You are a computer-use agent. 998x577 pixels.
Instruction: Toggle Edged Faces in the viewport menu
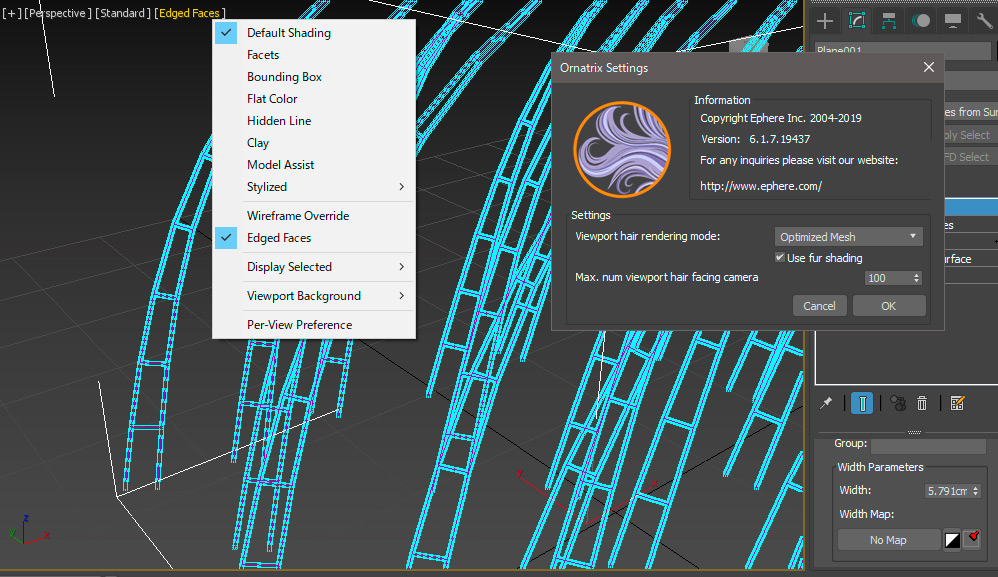point(279,238)
